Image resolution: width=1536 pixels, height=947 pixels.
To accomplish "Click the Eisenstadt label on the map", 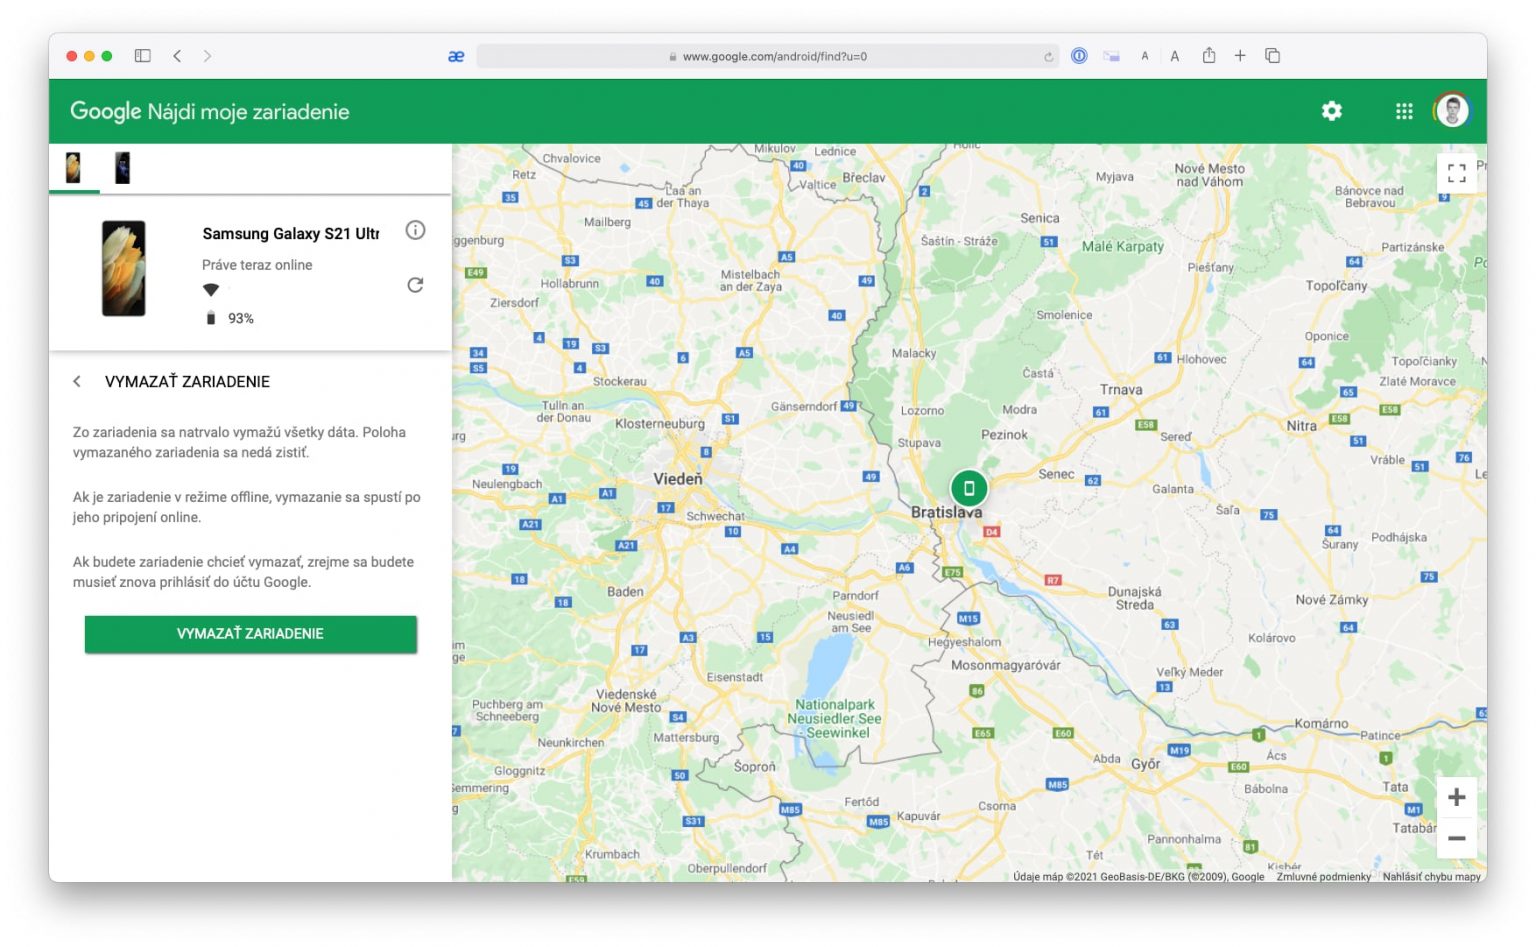I will pyautogui.click(x=735, y=677).
